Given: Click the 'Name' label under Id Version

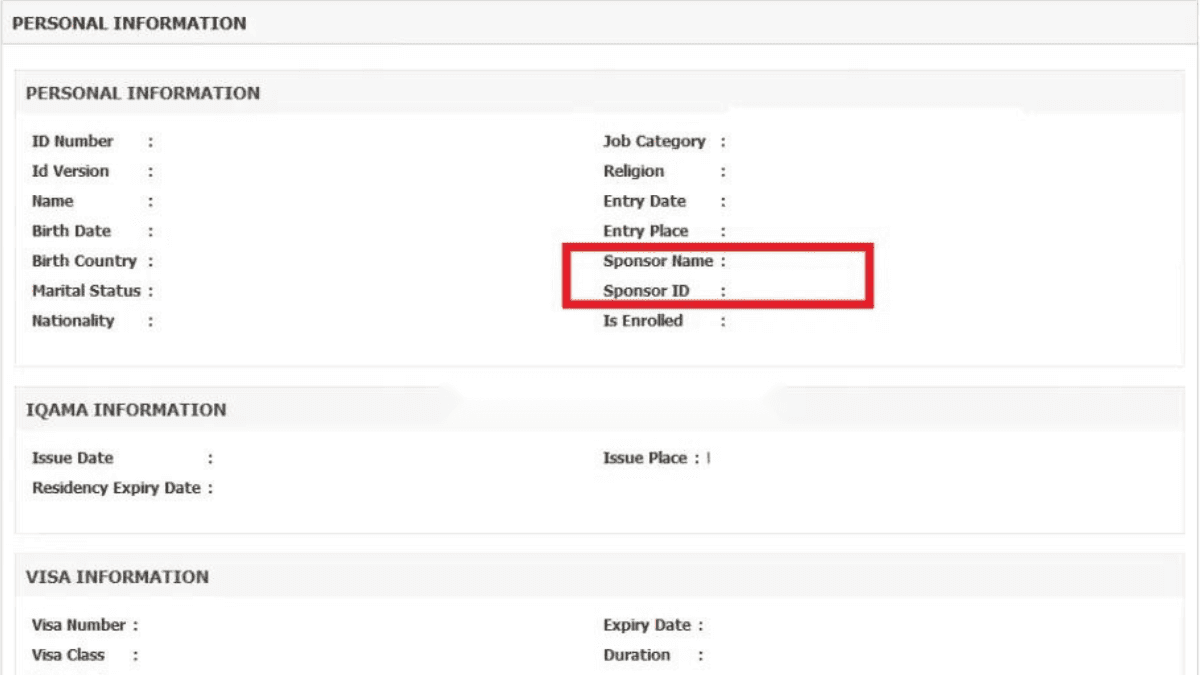Looking at the screenshot, I should click(53, 201).
